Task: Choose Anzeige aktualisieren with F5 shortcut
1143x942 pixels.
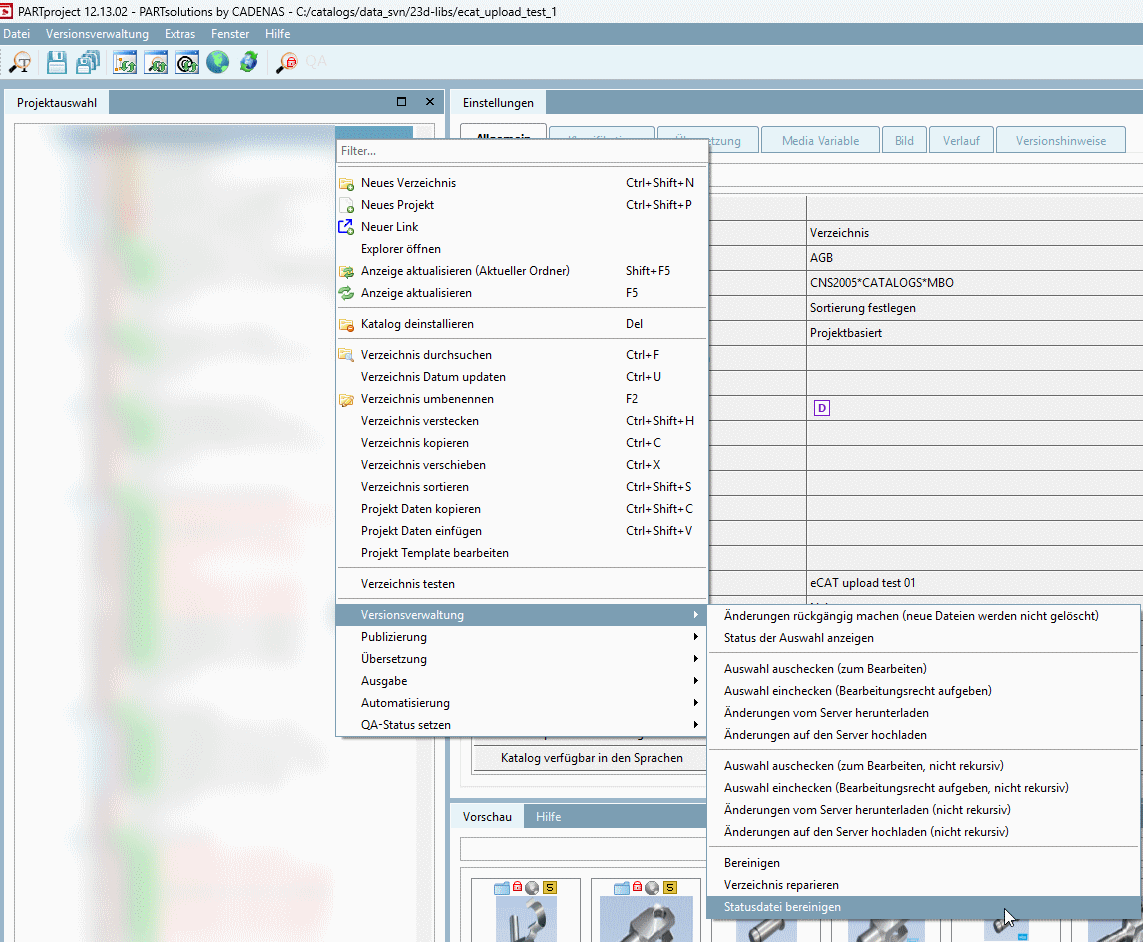Action: click(521, 293)
